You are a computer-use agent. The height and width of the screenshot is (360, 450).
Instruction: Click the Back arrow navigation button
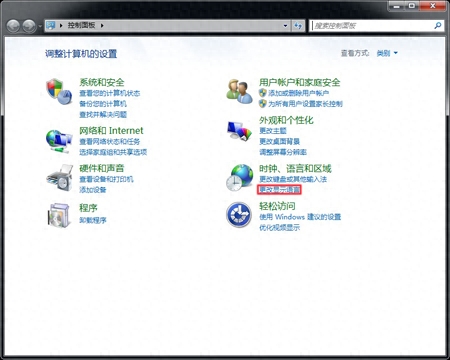pos(13,26)
